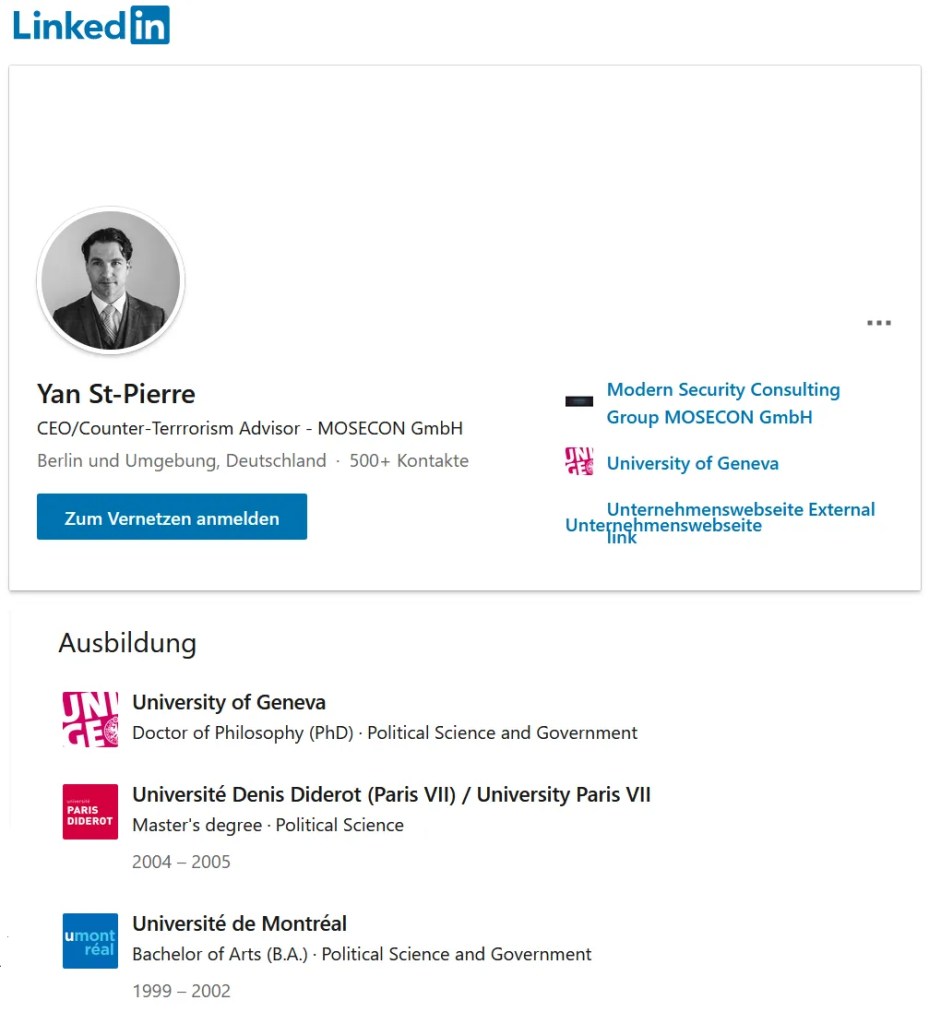Click the 500+ Kontakte text

coord(408,461)
